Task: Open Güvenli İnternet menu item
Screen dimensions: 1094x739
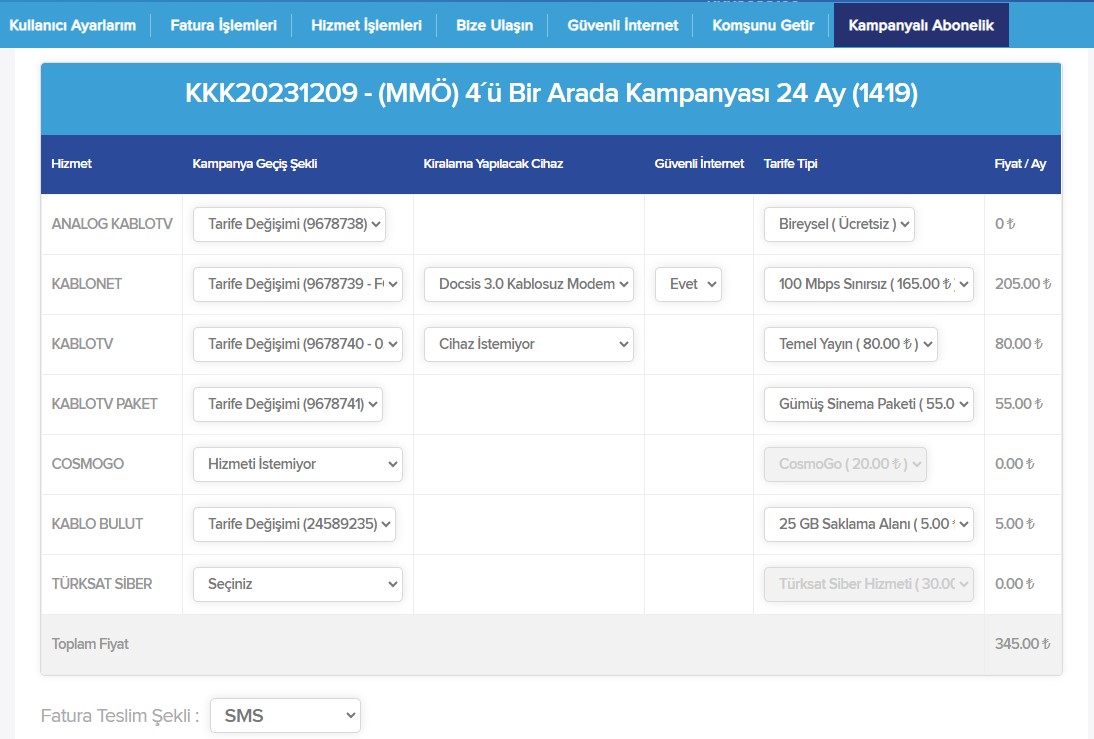Action: (x=622, y=26)
